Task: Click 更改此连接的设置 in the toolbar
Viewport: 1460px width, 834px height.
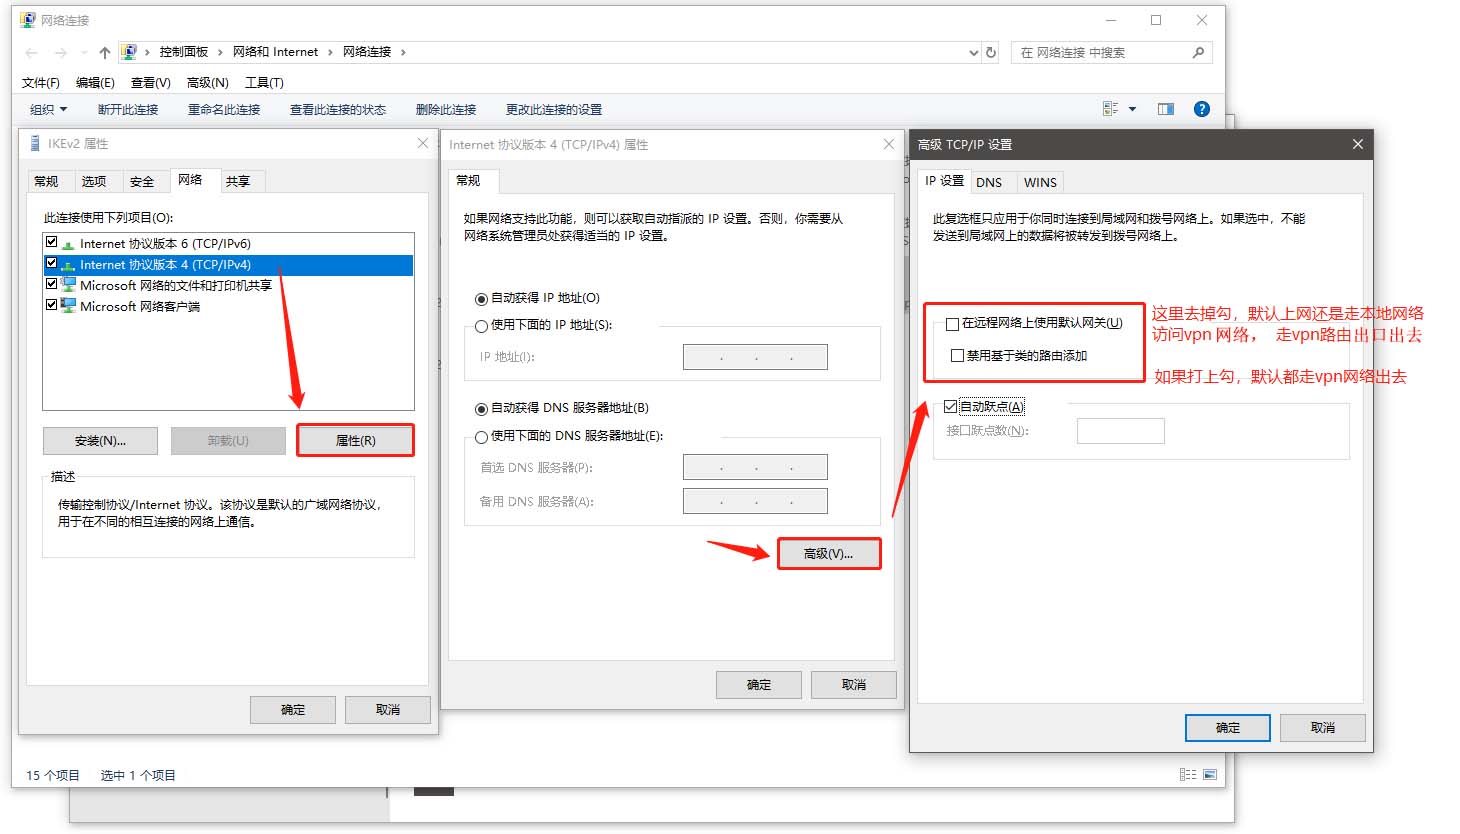Action: point(554,110)
